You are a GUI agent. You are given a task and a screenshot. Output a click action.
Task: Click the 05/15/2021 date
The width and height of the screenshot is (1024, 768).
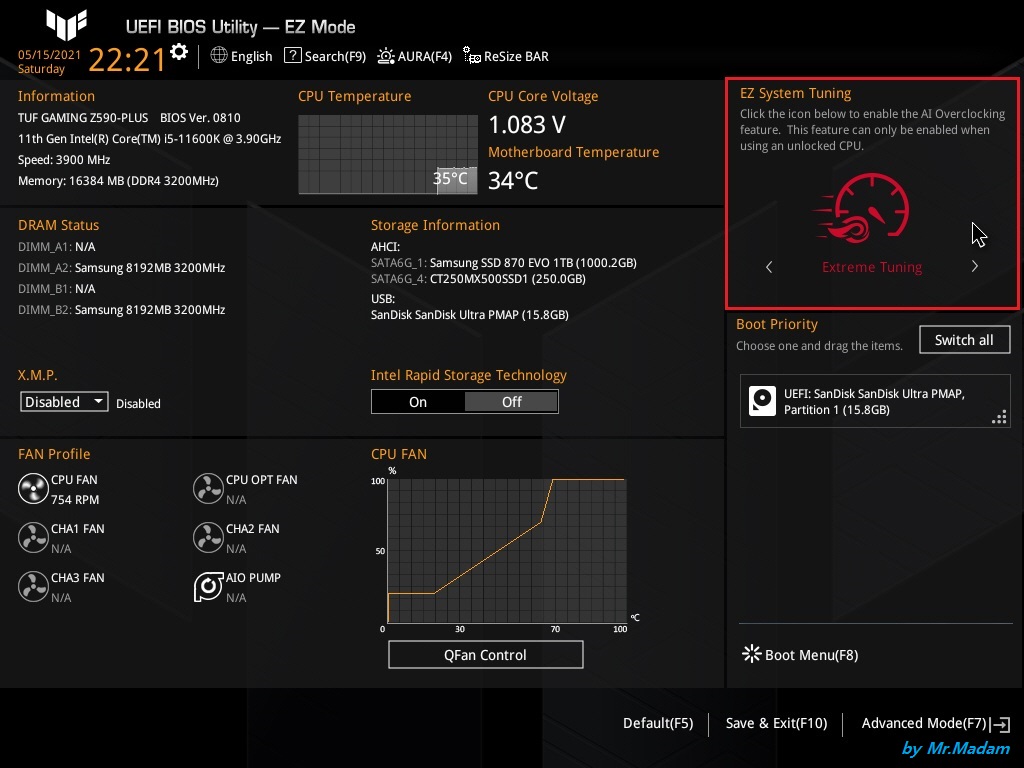click(49, 54)
